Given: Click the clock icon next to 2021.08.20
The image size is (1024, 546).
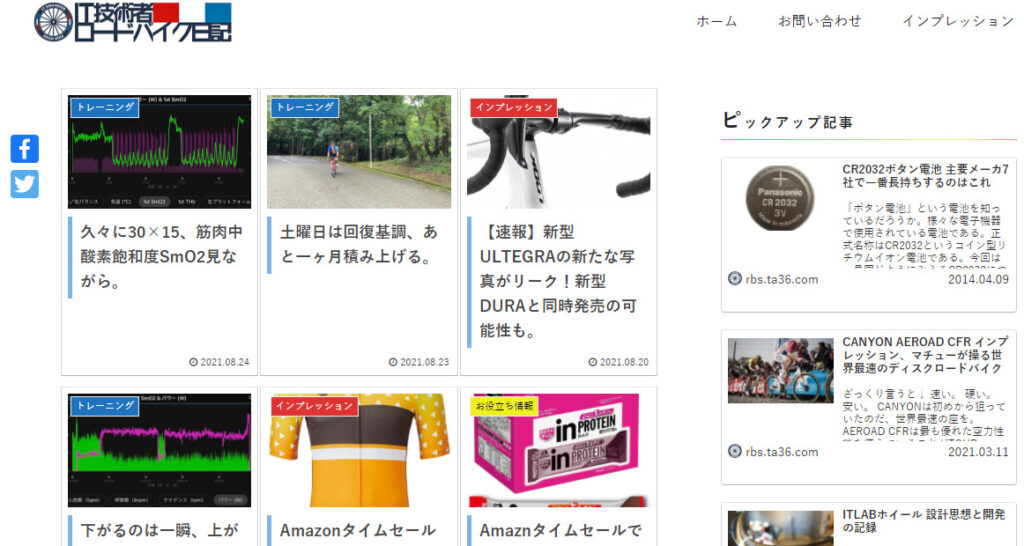Looking at the screenshot, I should pos(593,362).
